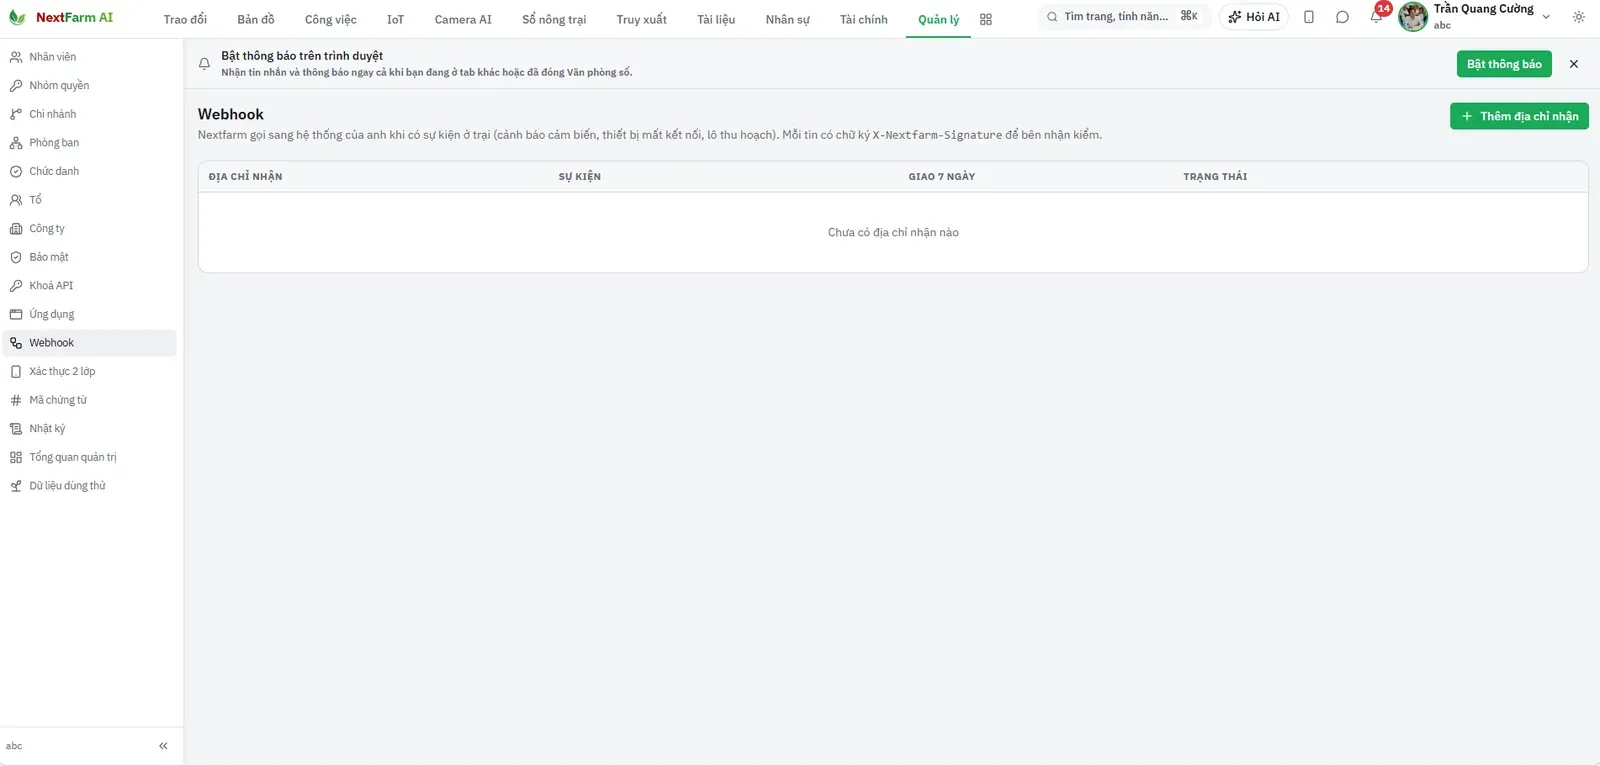
Task: Go to the Công việc tab
Action: point(331,19)
